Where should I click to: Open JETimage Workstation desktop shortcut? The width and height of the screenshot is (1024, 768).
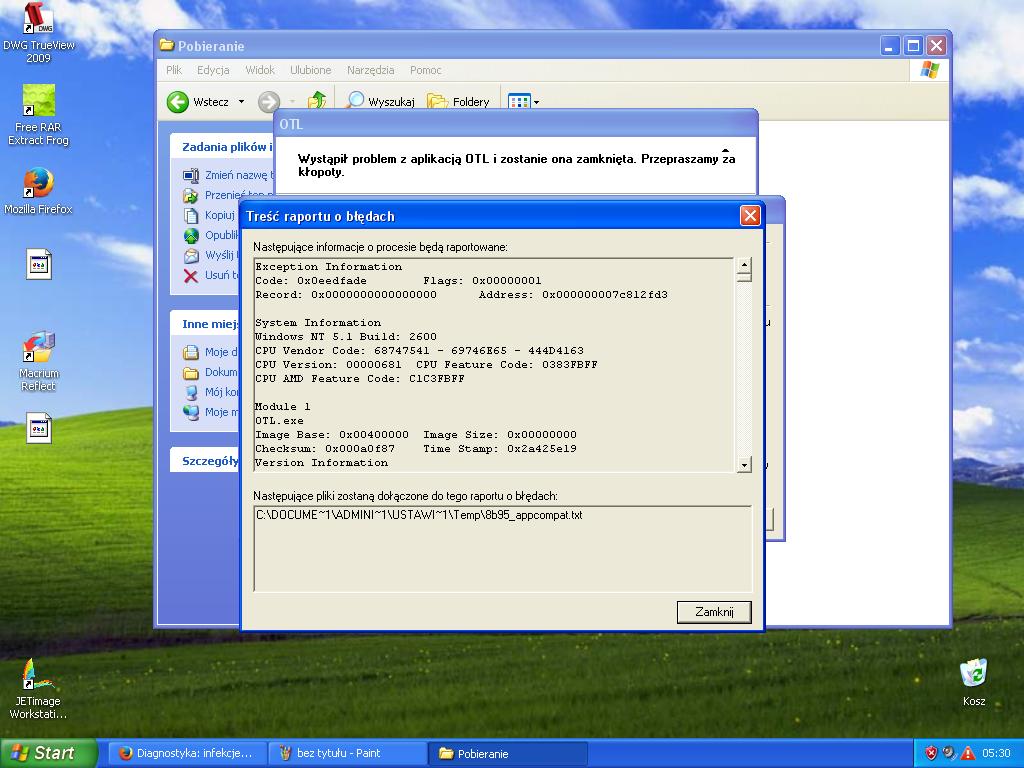pos(39,689)
